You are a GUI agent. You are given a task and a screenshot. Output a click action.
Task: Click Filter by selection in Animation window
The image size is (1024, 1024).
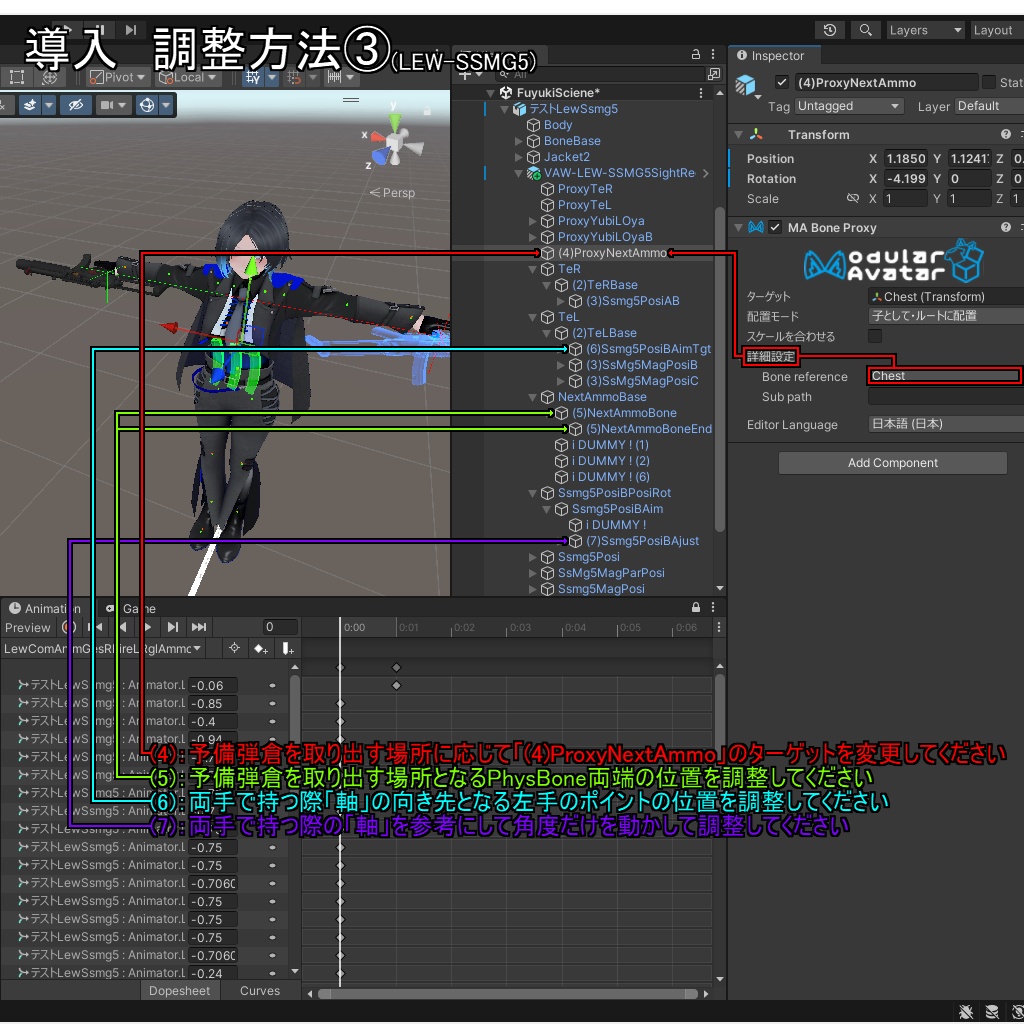pos(234,648)
